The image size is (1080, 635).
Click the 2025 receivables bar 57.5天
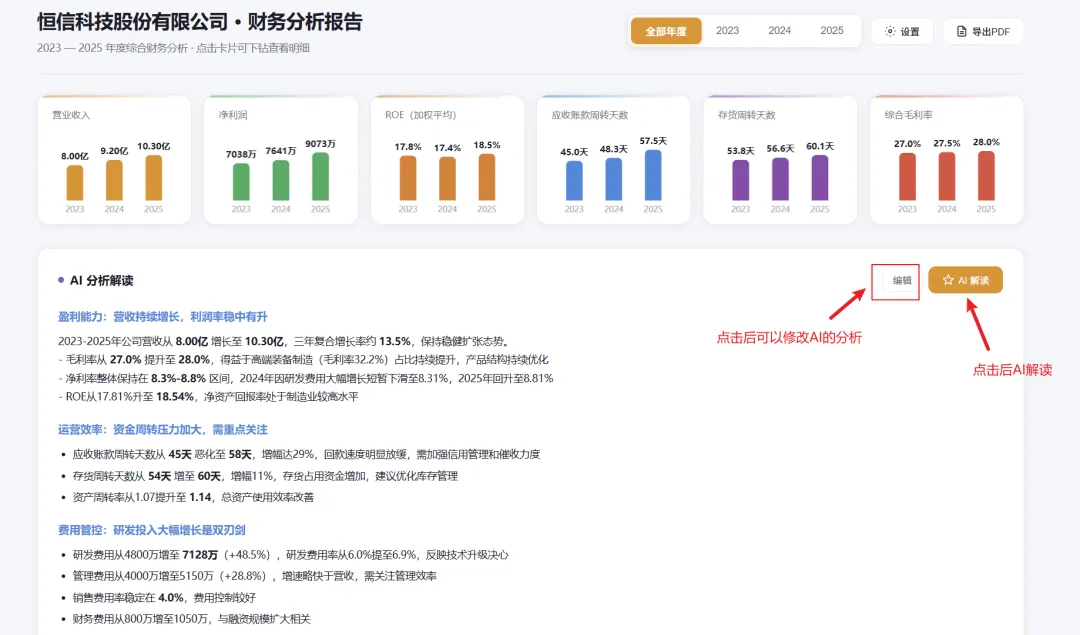(x=653, y=175)
